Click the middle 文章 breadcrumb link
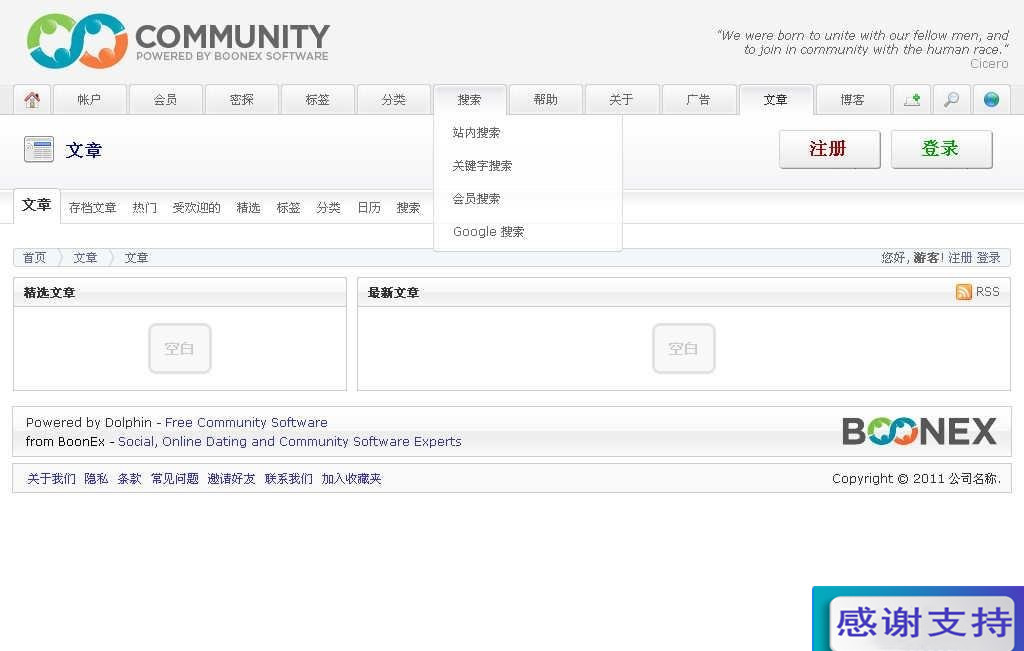Screen dimensions: 1024x651 pyautogui.click(x=85, y=258)
